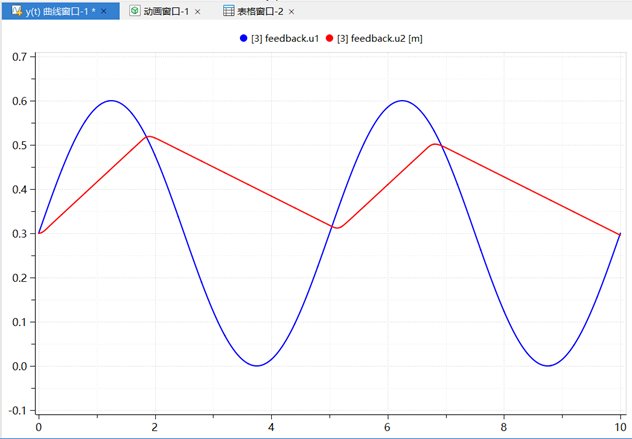Click the x-axis label 8
Viewport: 632px width, 439px height.
504,427
